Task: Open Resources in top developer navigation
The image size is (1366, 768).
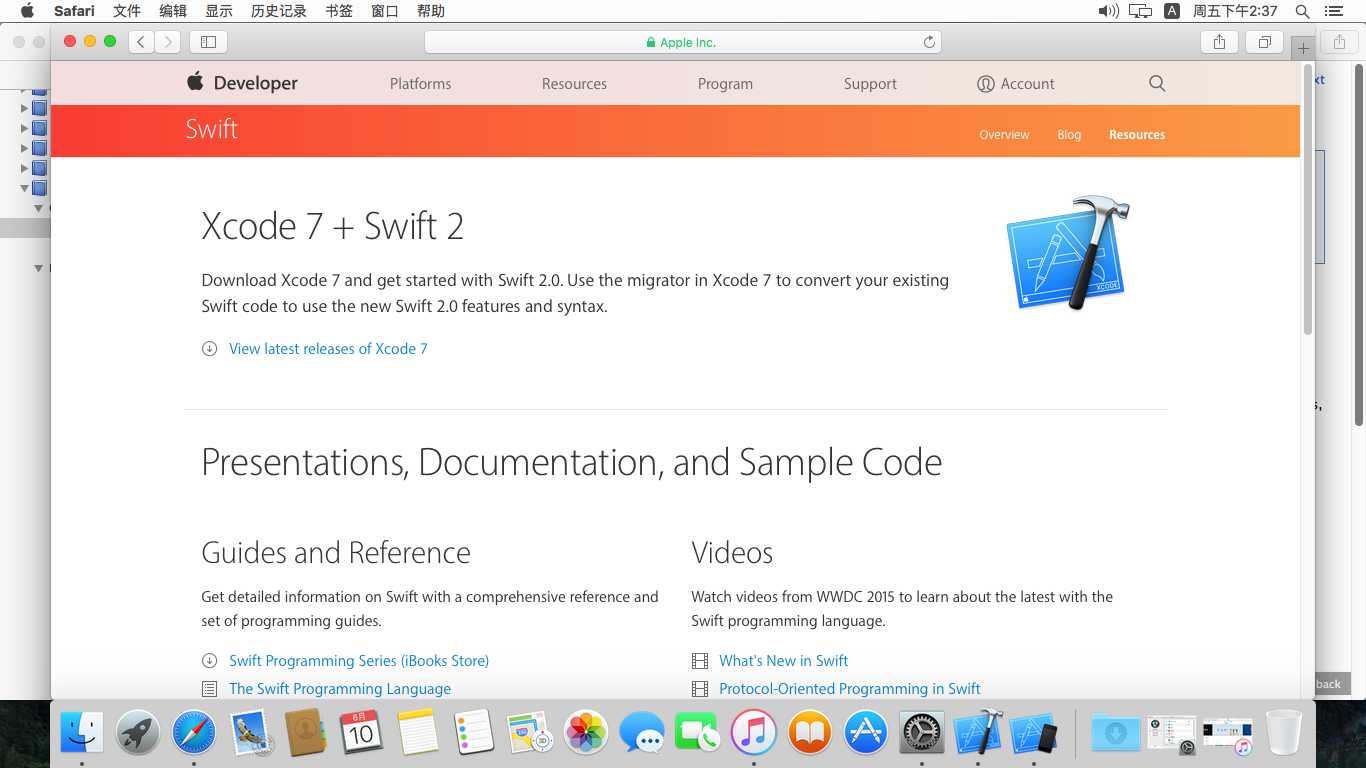Action: point(574,84)
